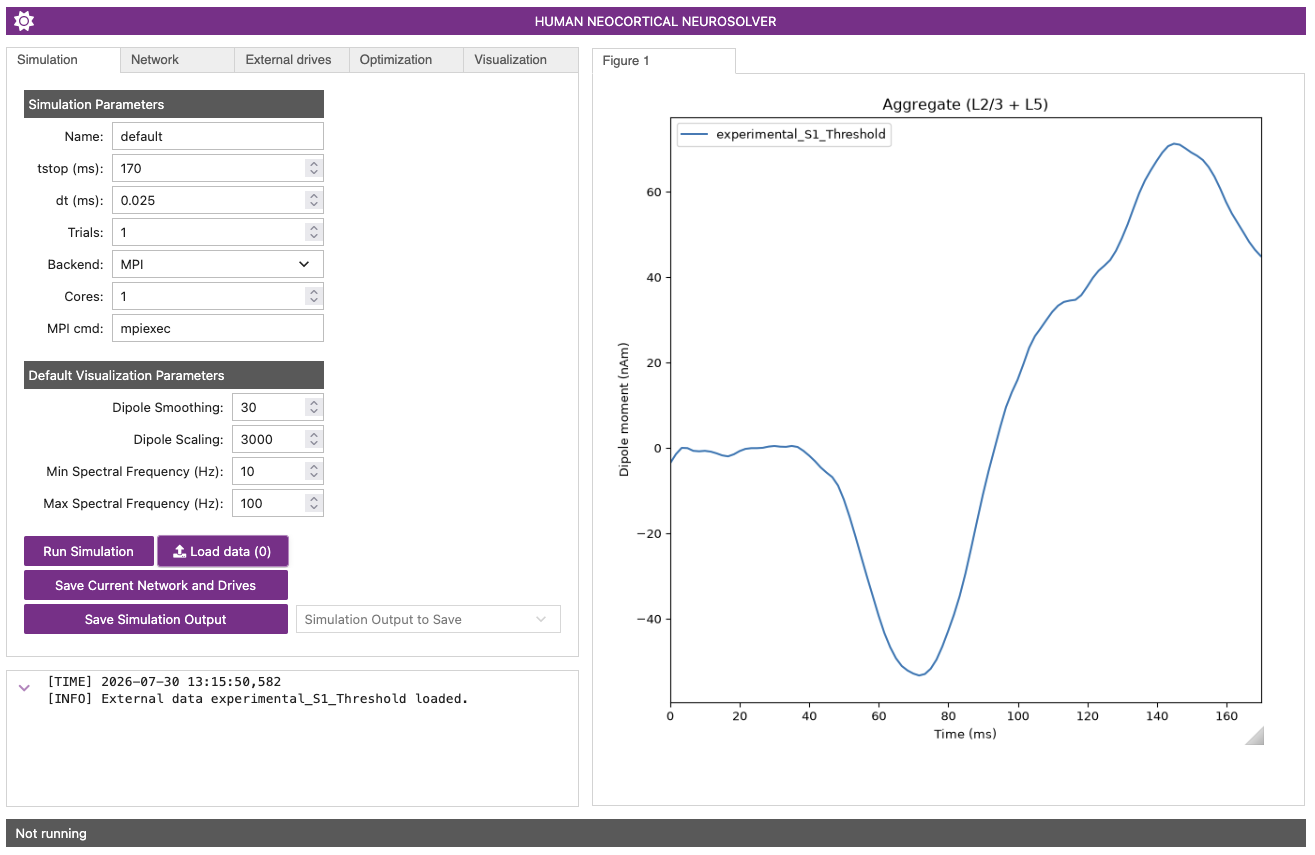Click the Save Simulation Output button
The width and height of the screenshot is (1315, 855).
(156, 619)
